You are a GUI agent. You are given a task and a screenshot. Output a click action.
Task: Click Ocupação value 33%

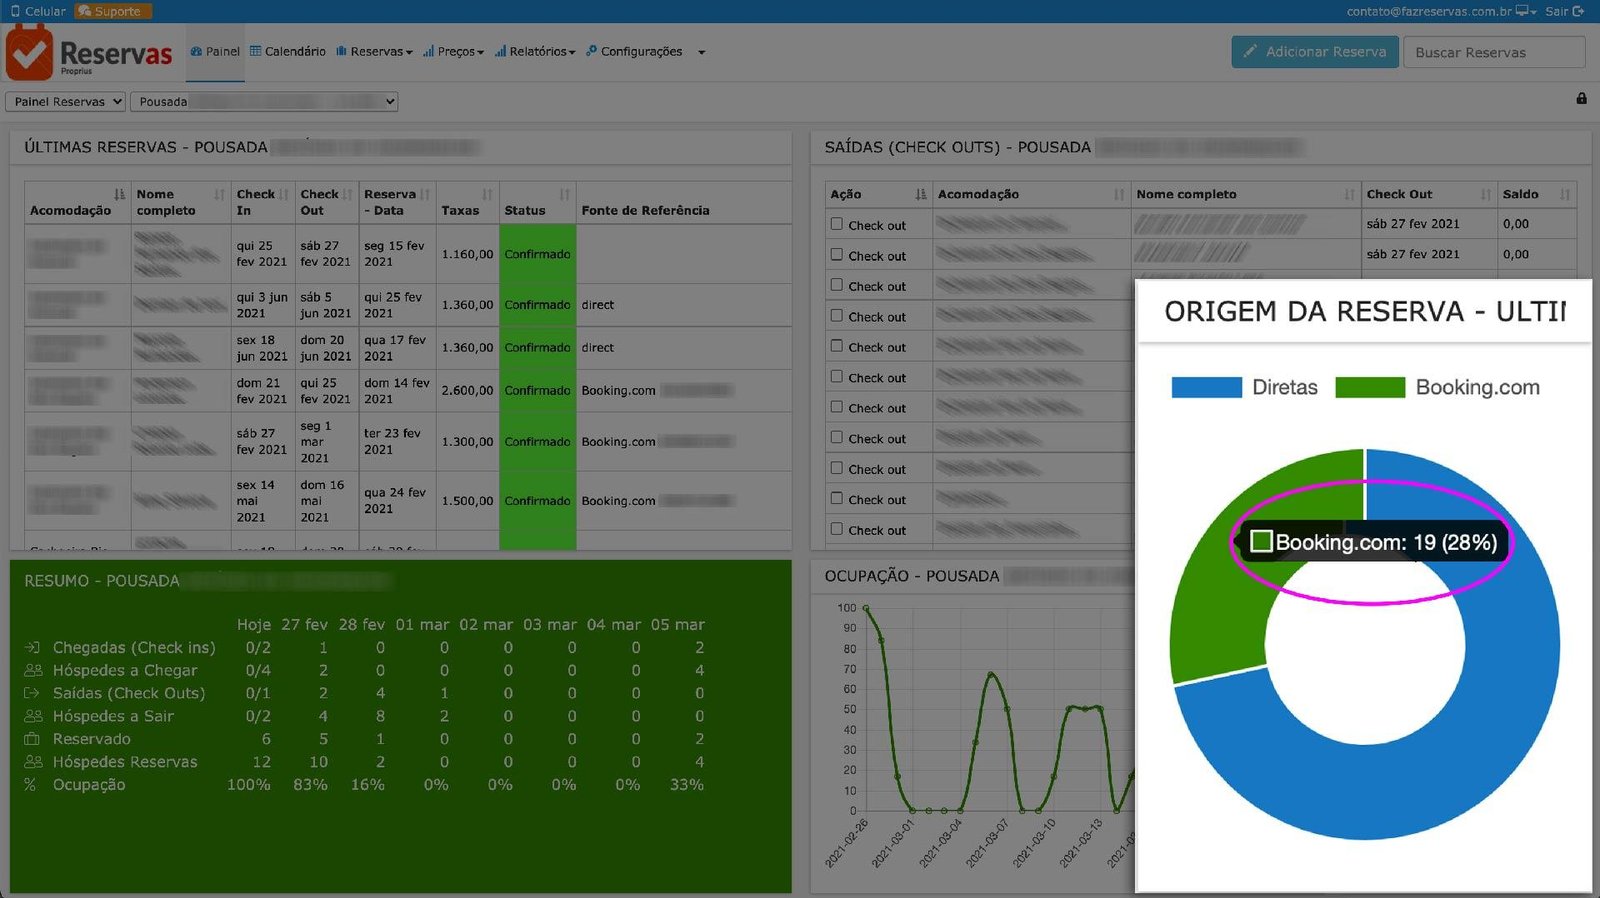pos(686,785)
